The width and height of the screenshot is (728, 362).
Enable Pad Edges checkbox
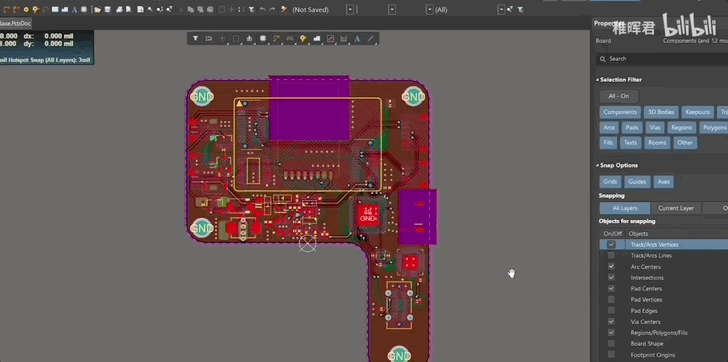pos(611,310)
